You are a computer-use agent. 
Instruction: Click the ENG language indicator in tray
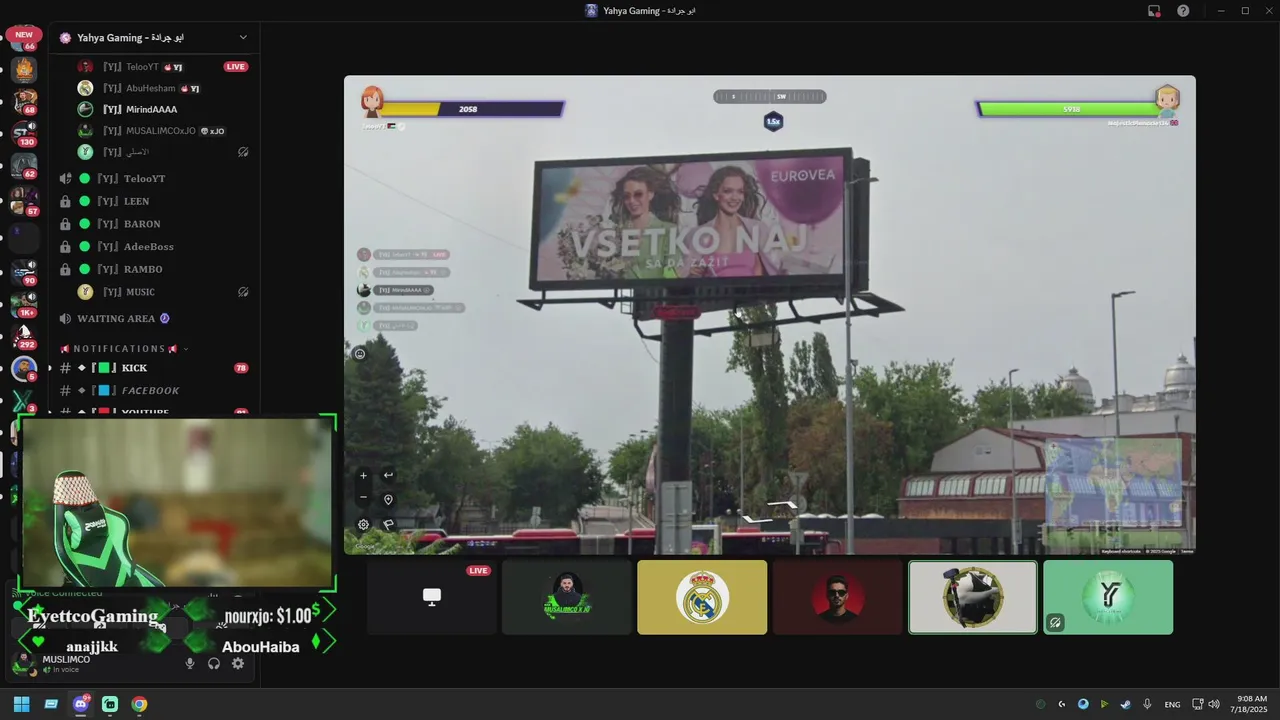[1172, 705]
